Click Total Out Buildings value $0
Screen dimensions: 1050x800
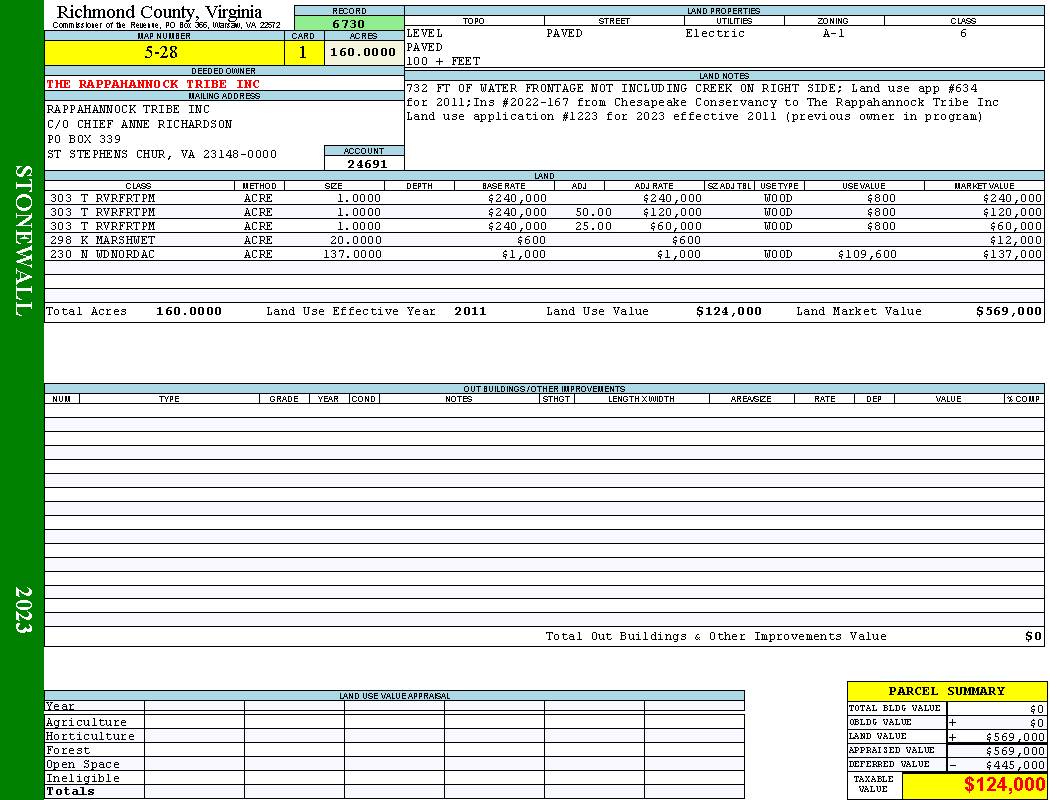pos(1033,637)
